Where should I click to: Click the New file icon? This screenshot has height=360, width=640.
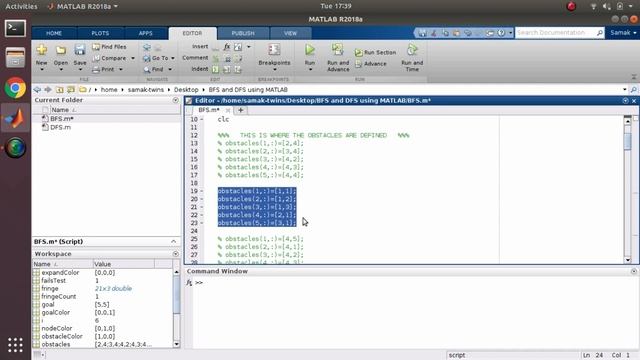click(41, 50)
